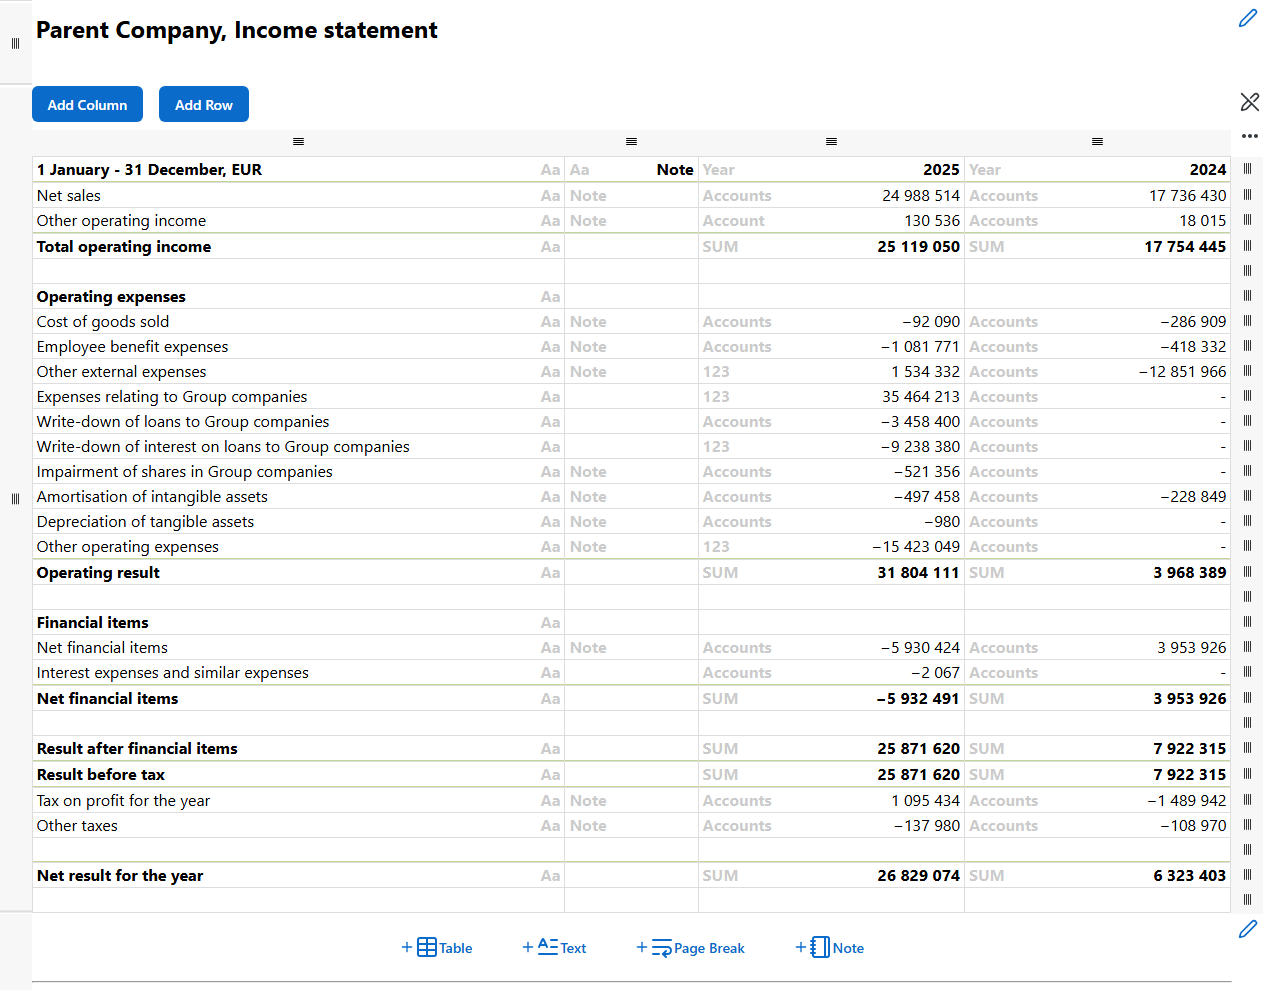Click the row handle for Operating result

click(x=1247, y=571)
